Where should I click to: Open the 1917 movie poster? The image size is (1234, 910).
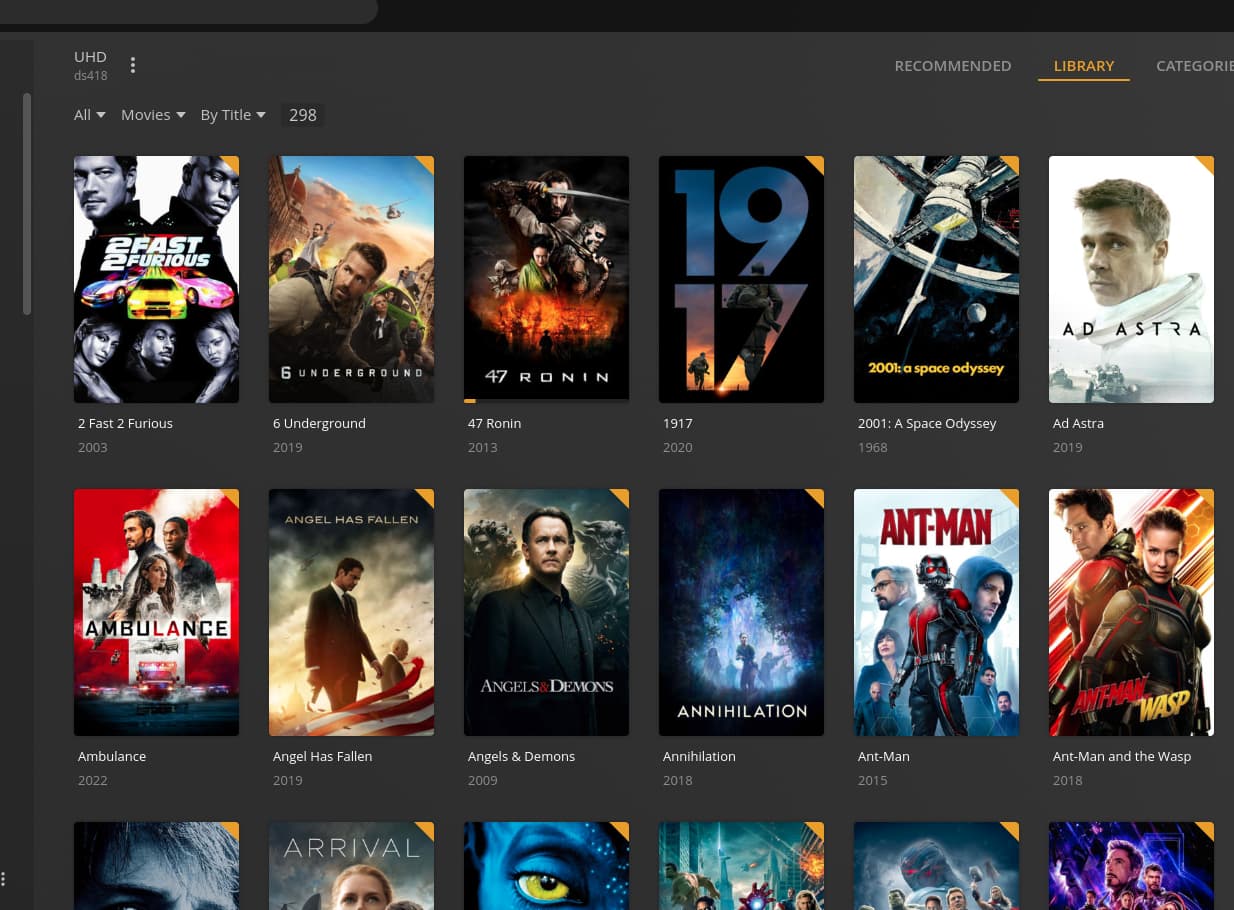pyautogui.click(x=741, y=279)
